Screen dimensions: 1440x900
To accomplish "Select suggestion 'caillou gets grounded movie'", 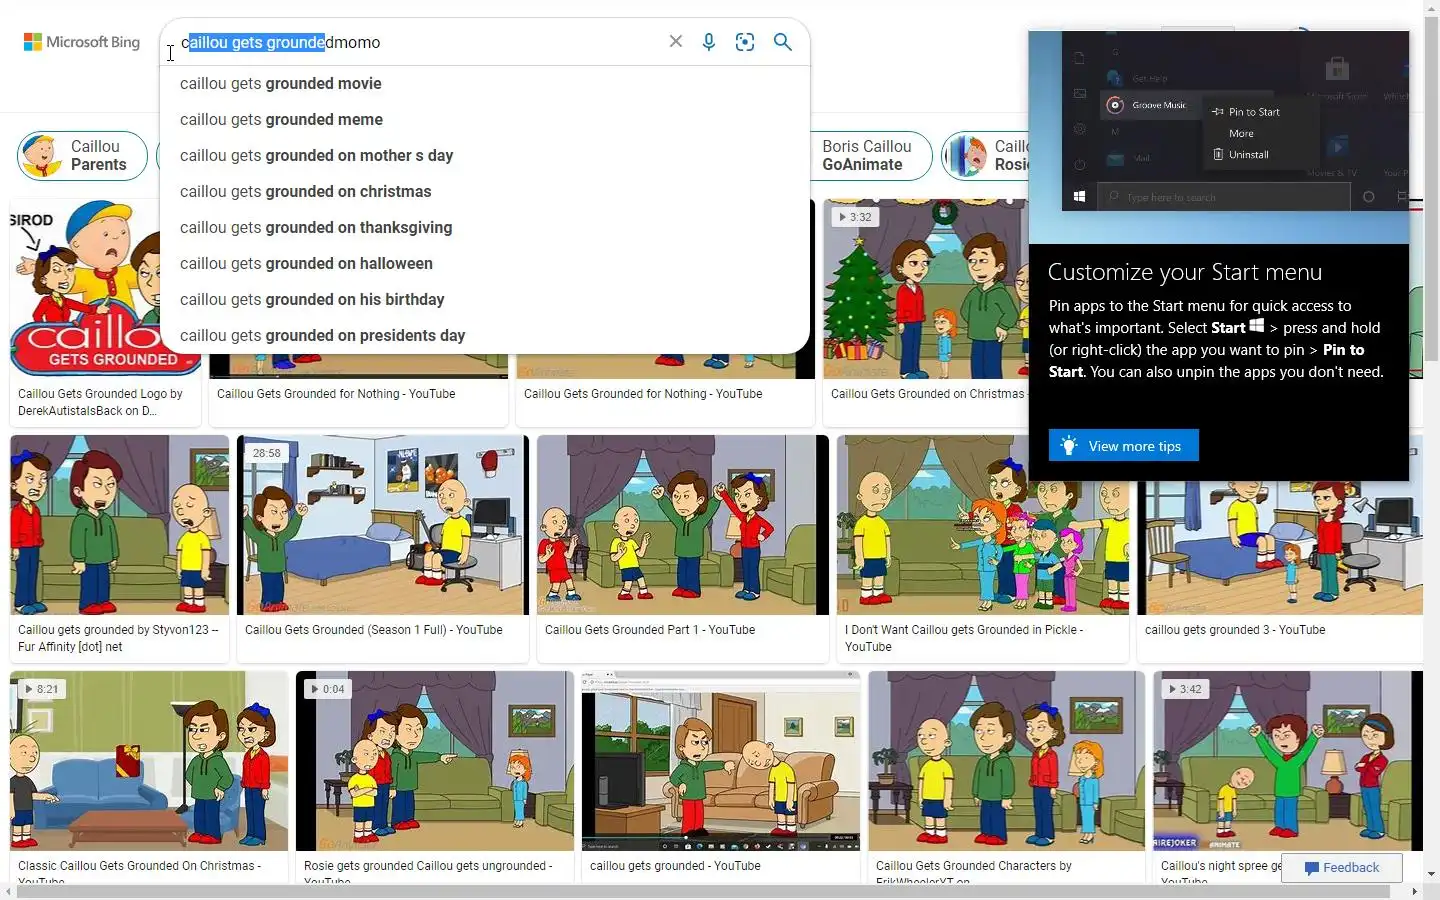I will (485, 84).
